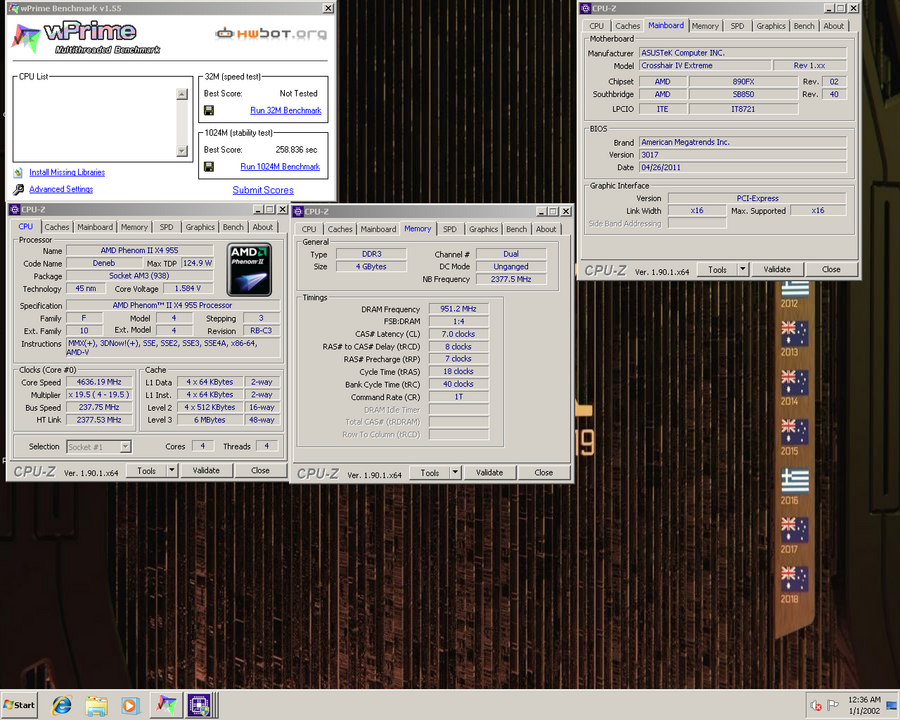Click the Install Missing Libraries icon
Screen dimensions: 900x720
(x=18, y=172)
